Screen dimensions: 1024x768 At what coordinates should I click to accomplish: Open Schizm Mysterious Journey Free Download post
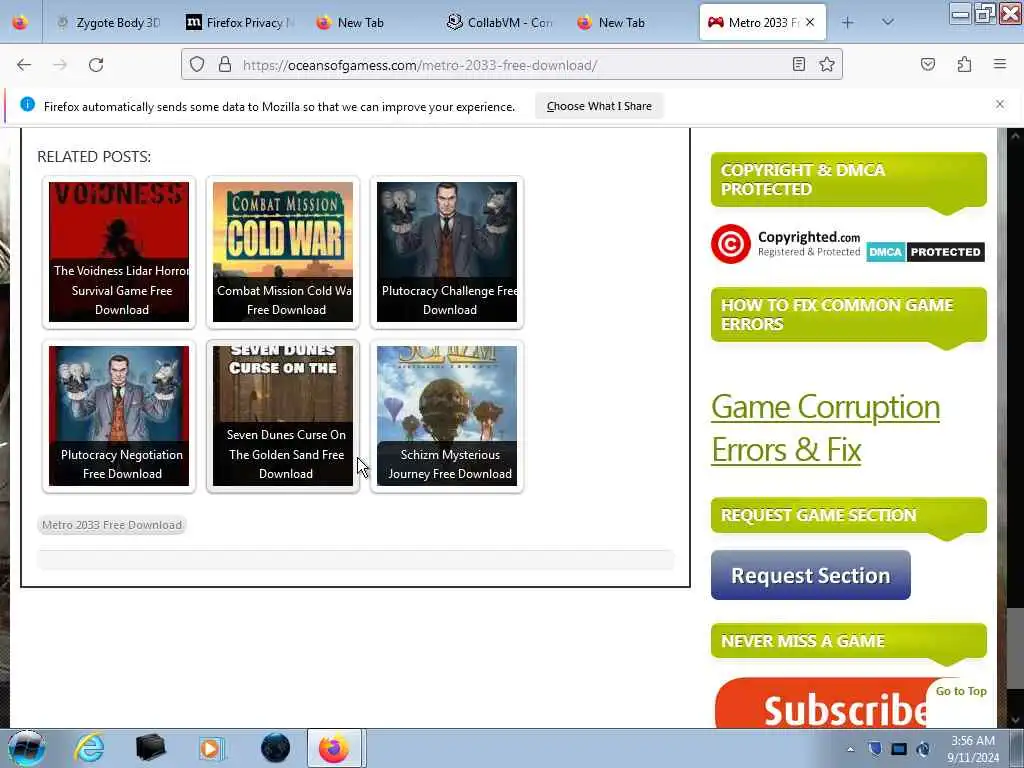(447, 416)
